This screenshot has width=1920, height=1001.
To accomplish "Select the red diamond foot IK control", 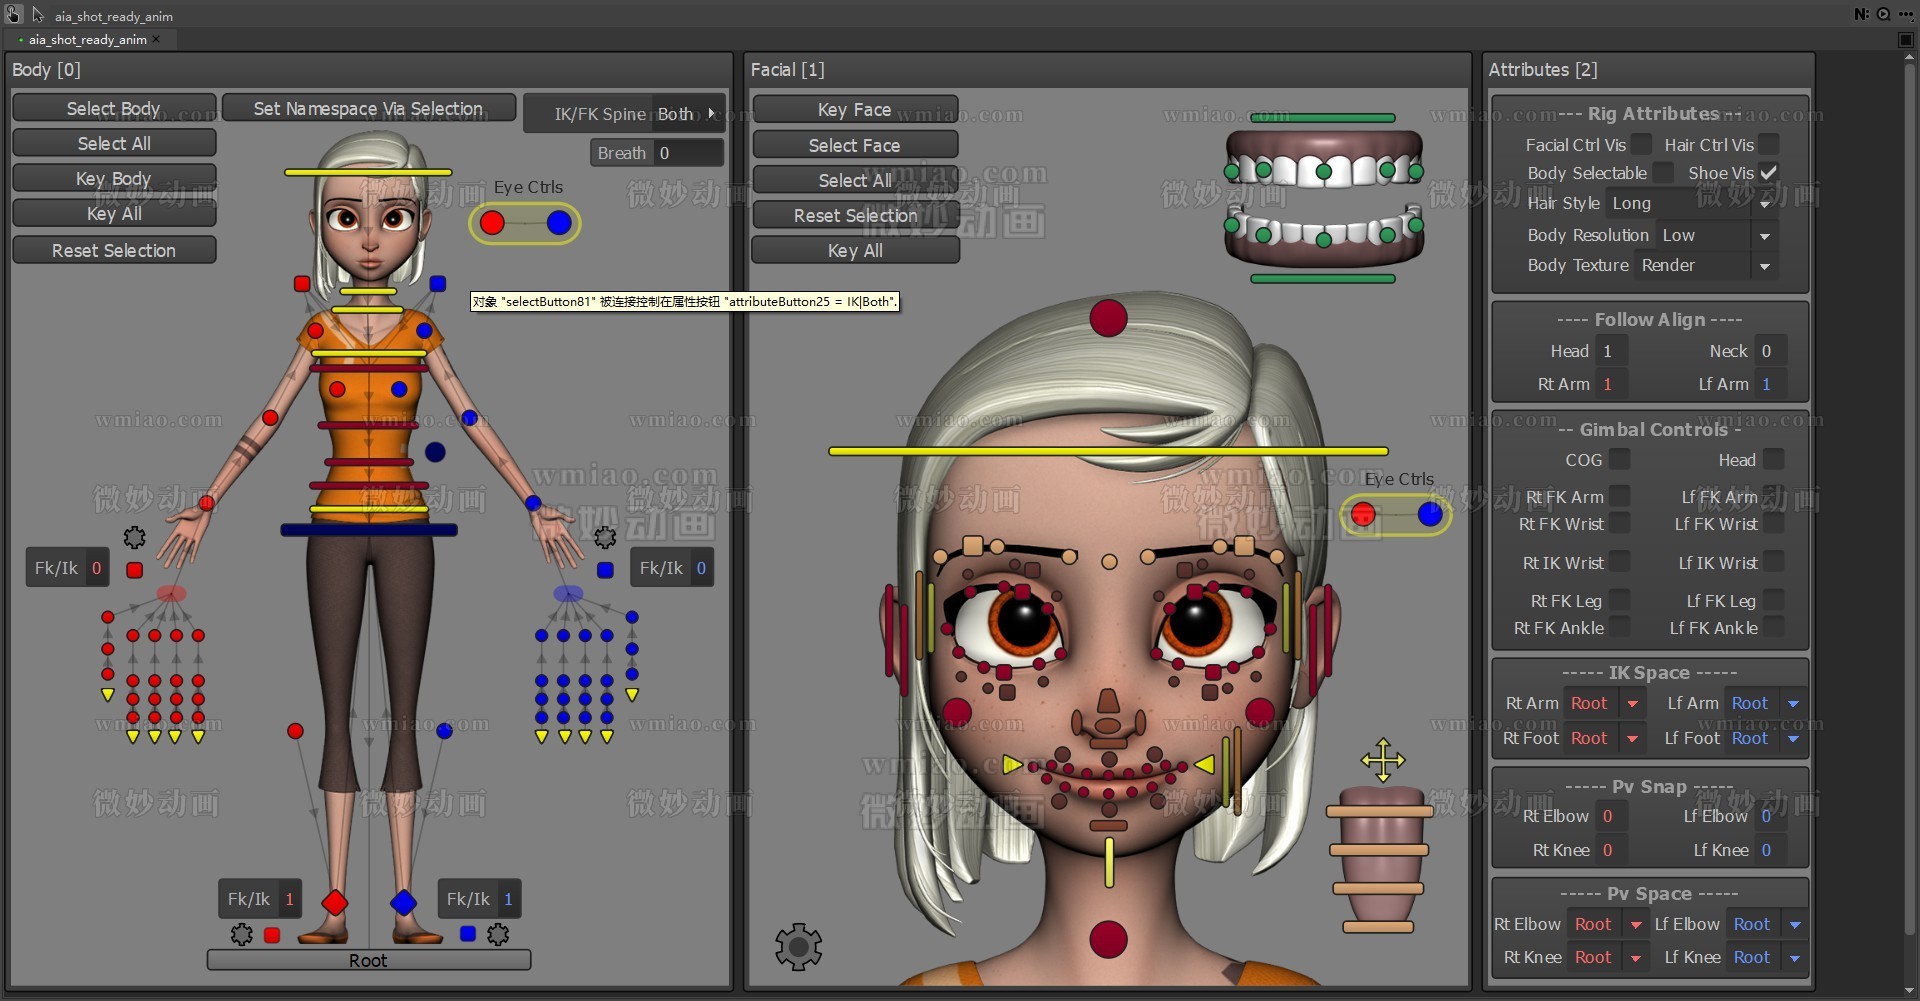I will [x=335, y=902].
